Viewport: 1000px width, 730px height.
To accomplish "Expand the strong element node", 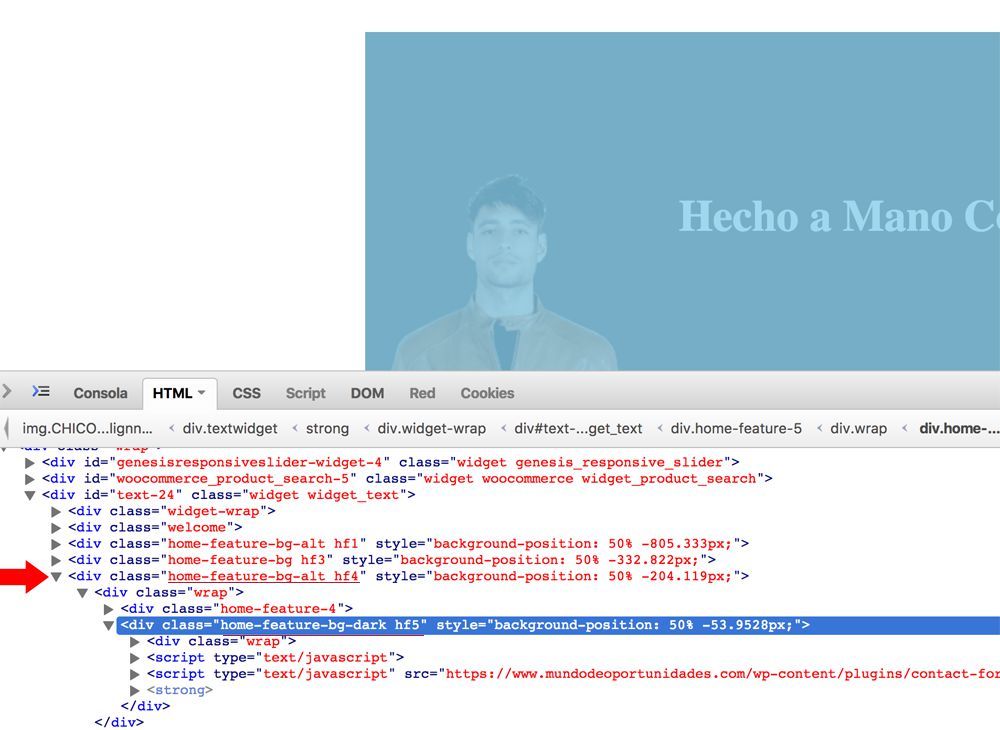I will pos(134,690).
